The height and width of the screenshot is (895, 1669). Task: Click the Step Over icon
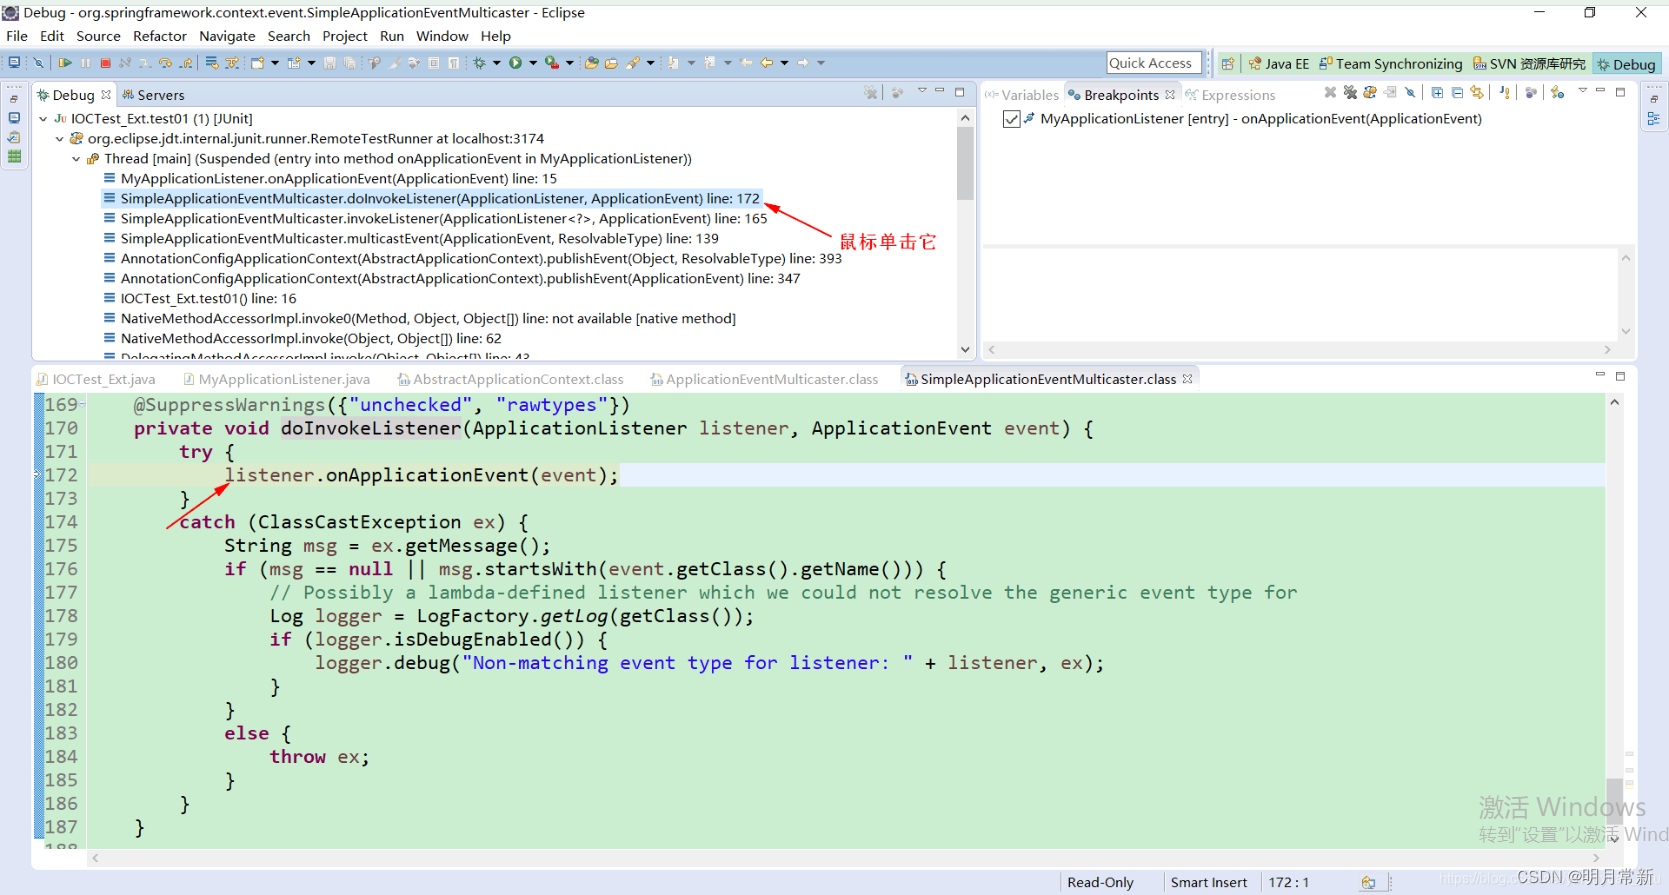(x=165, y=63)
